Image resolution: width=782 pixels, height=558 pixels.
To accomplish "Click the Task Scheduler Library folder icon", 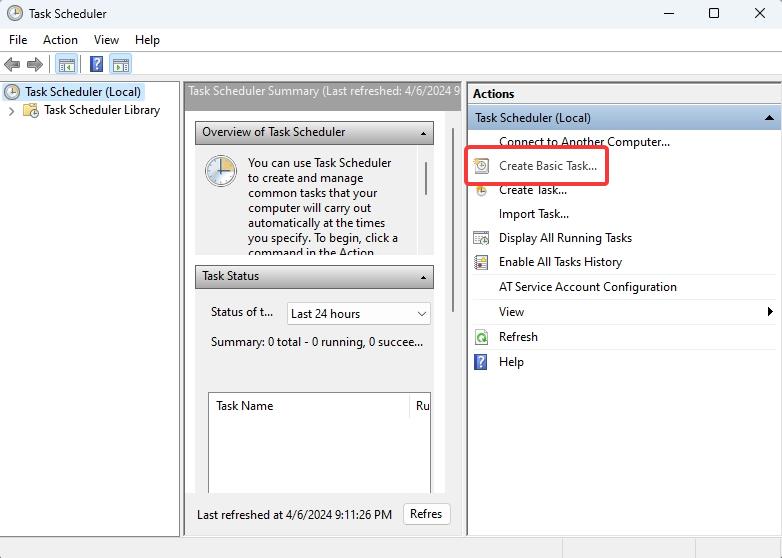I will click(x=31, y=110).
